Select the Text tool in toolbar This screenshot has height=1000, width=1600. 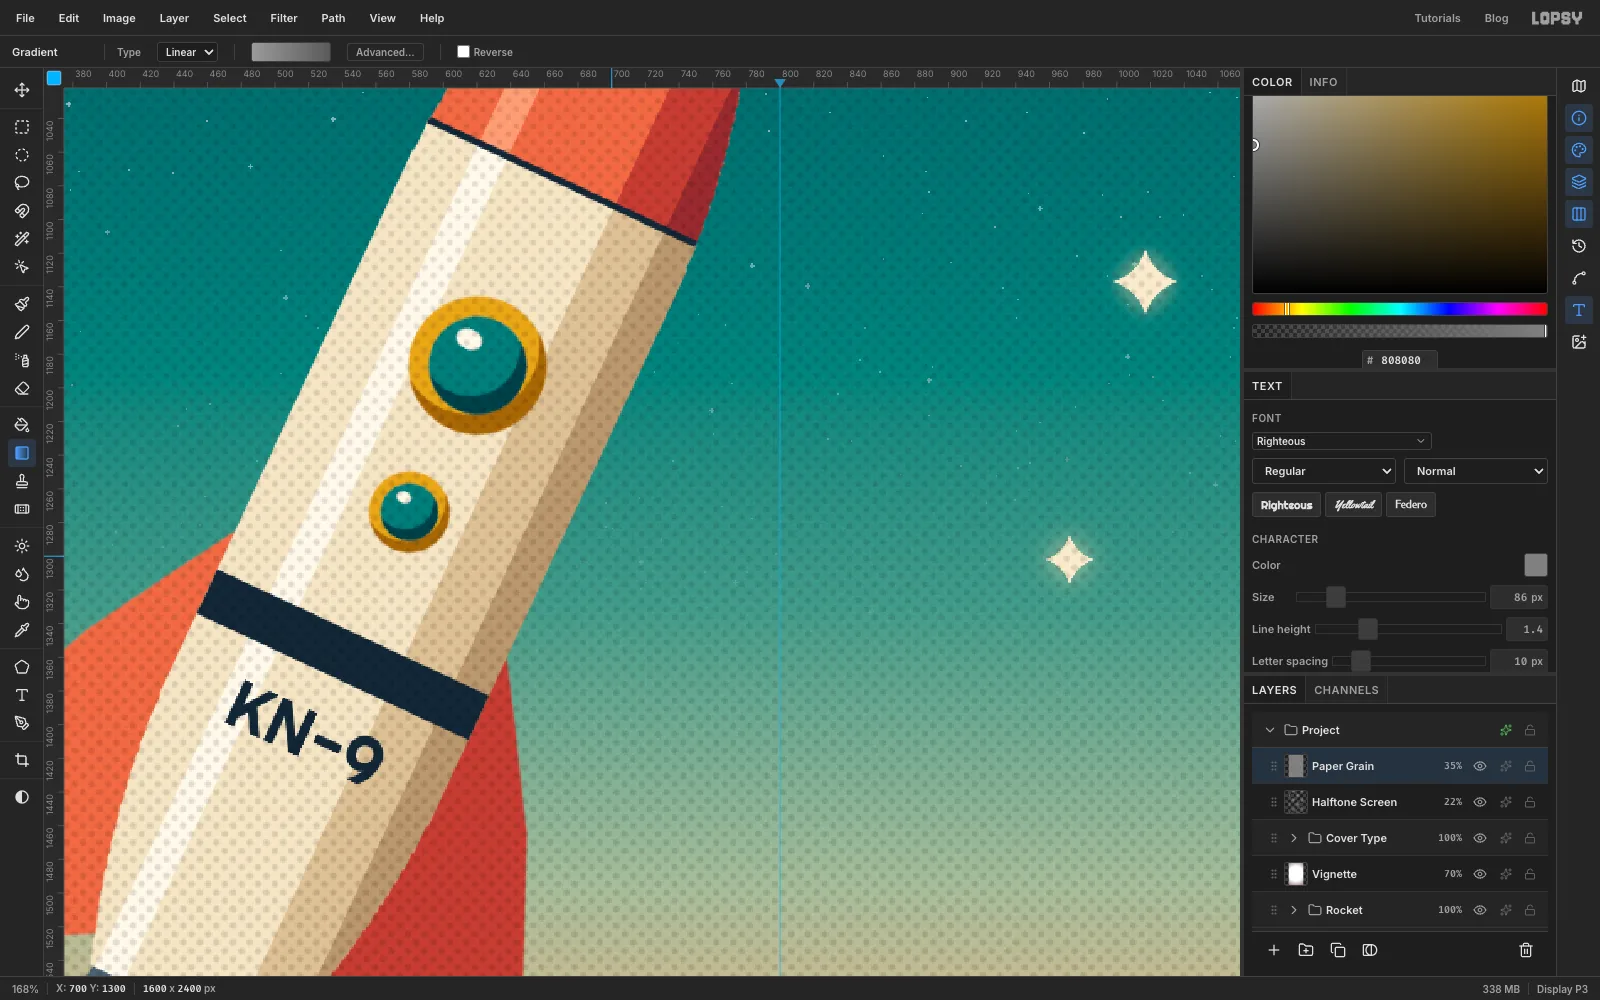pos(22,695)
